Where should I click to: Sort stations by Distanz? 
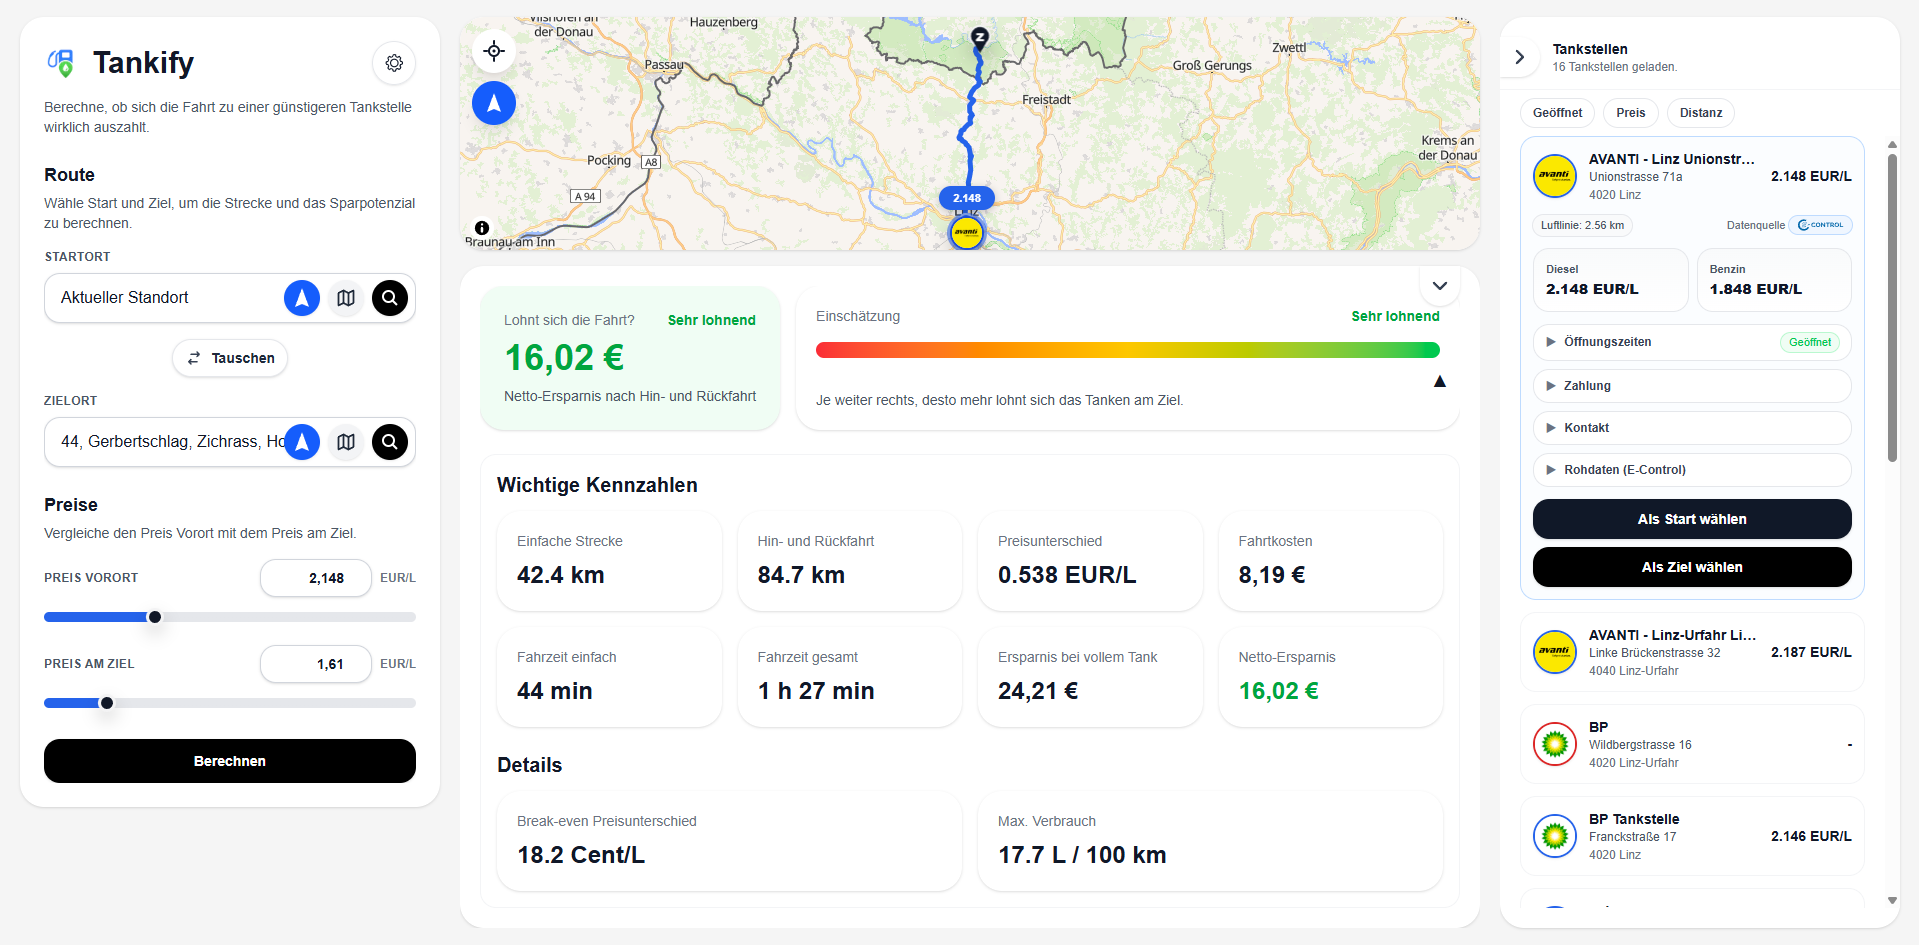(x=1701, y=113)
